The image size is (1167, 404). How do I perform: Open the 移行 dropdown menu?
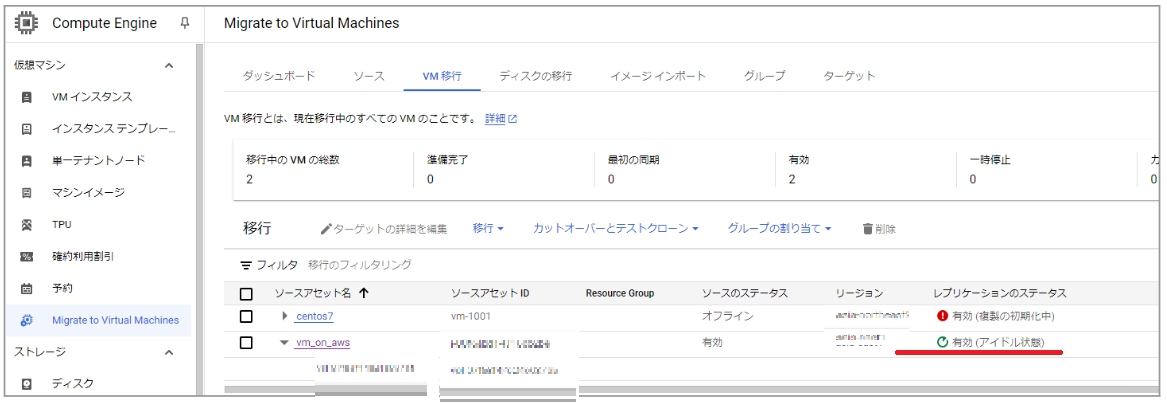[488, 228]
